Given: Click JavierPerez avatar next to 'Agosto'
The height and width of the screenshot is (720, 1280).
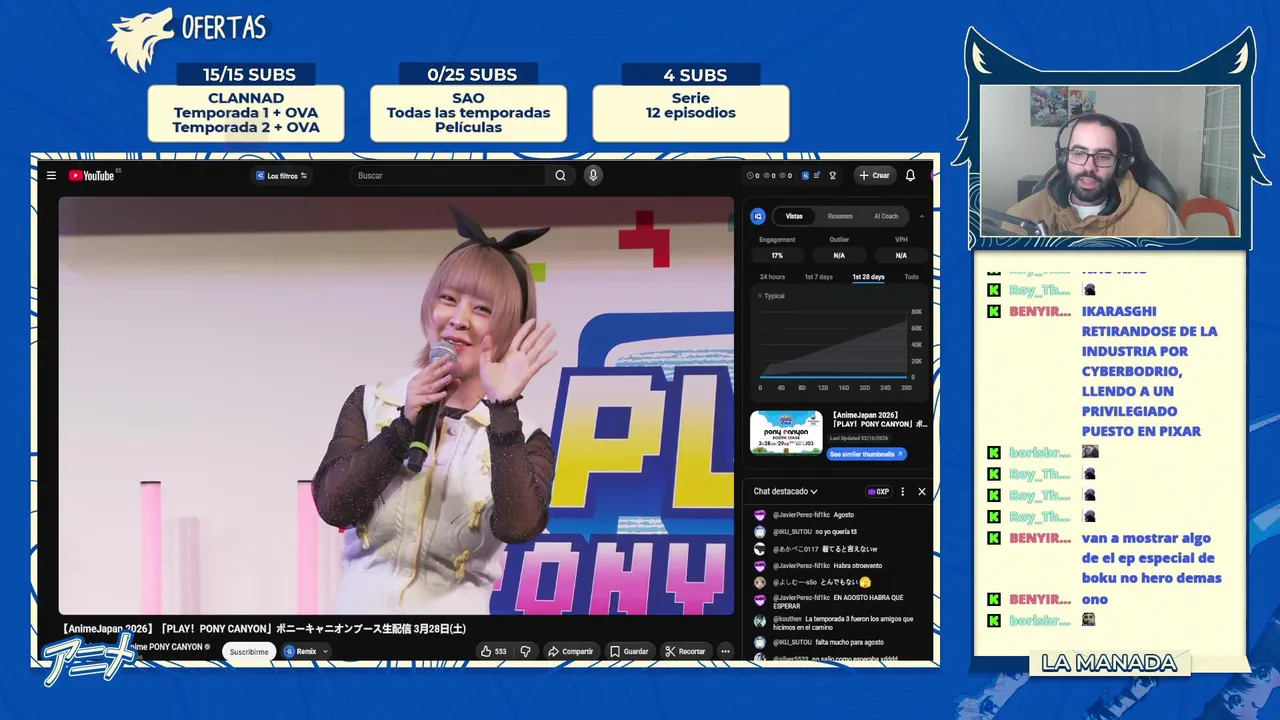Looking at the screenshot, I should coord(760,515).
